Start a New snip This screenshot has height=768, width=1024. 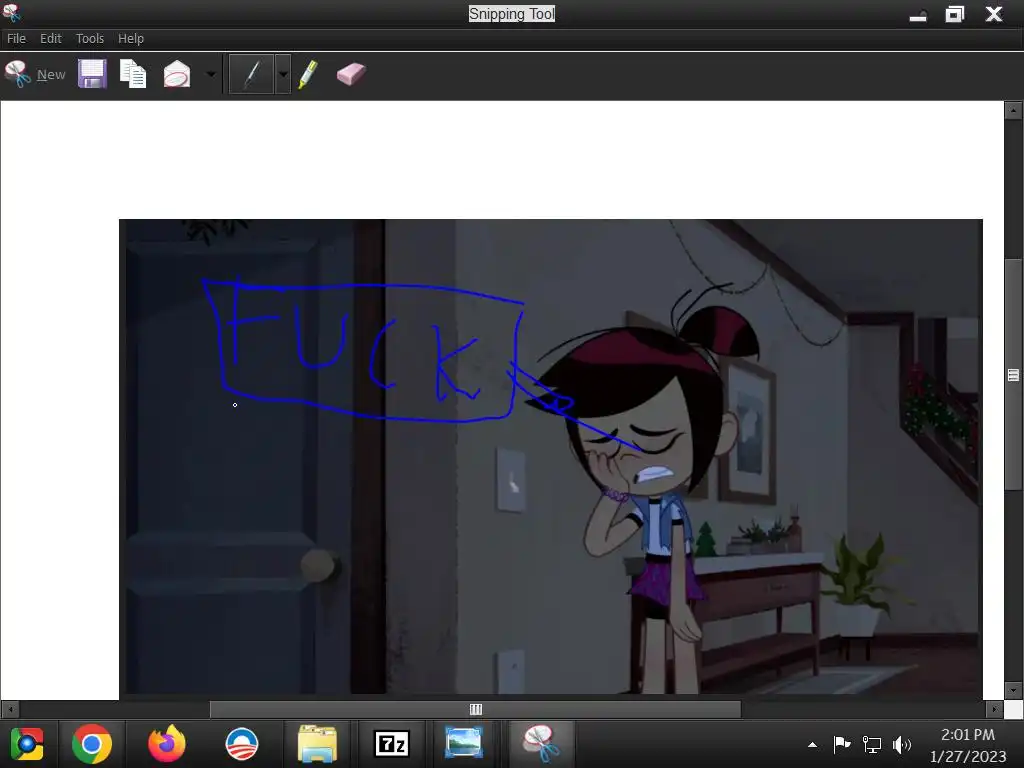click(x=35, y=74)
